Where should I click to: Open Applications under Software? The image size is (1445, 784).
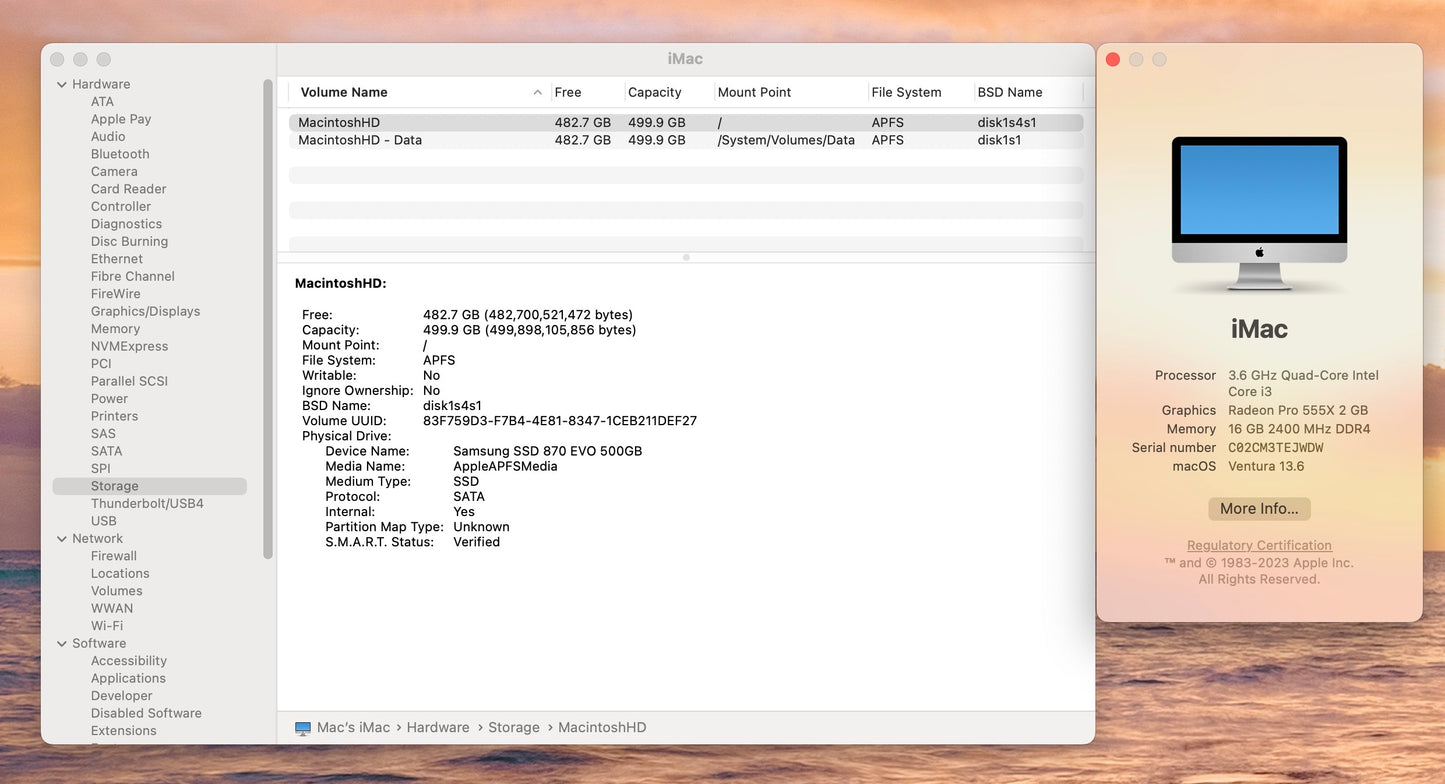(128, 678)
